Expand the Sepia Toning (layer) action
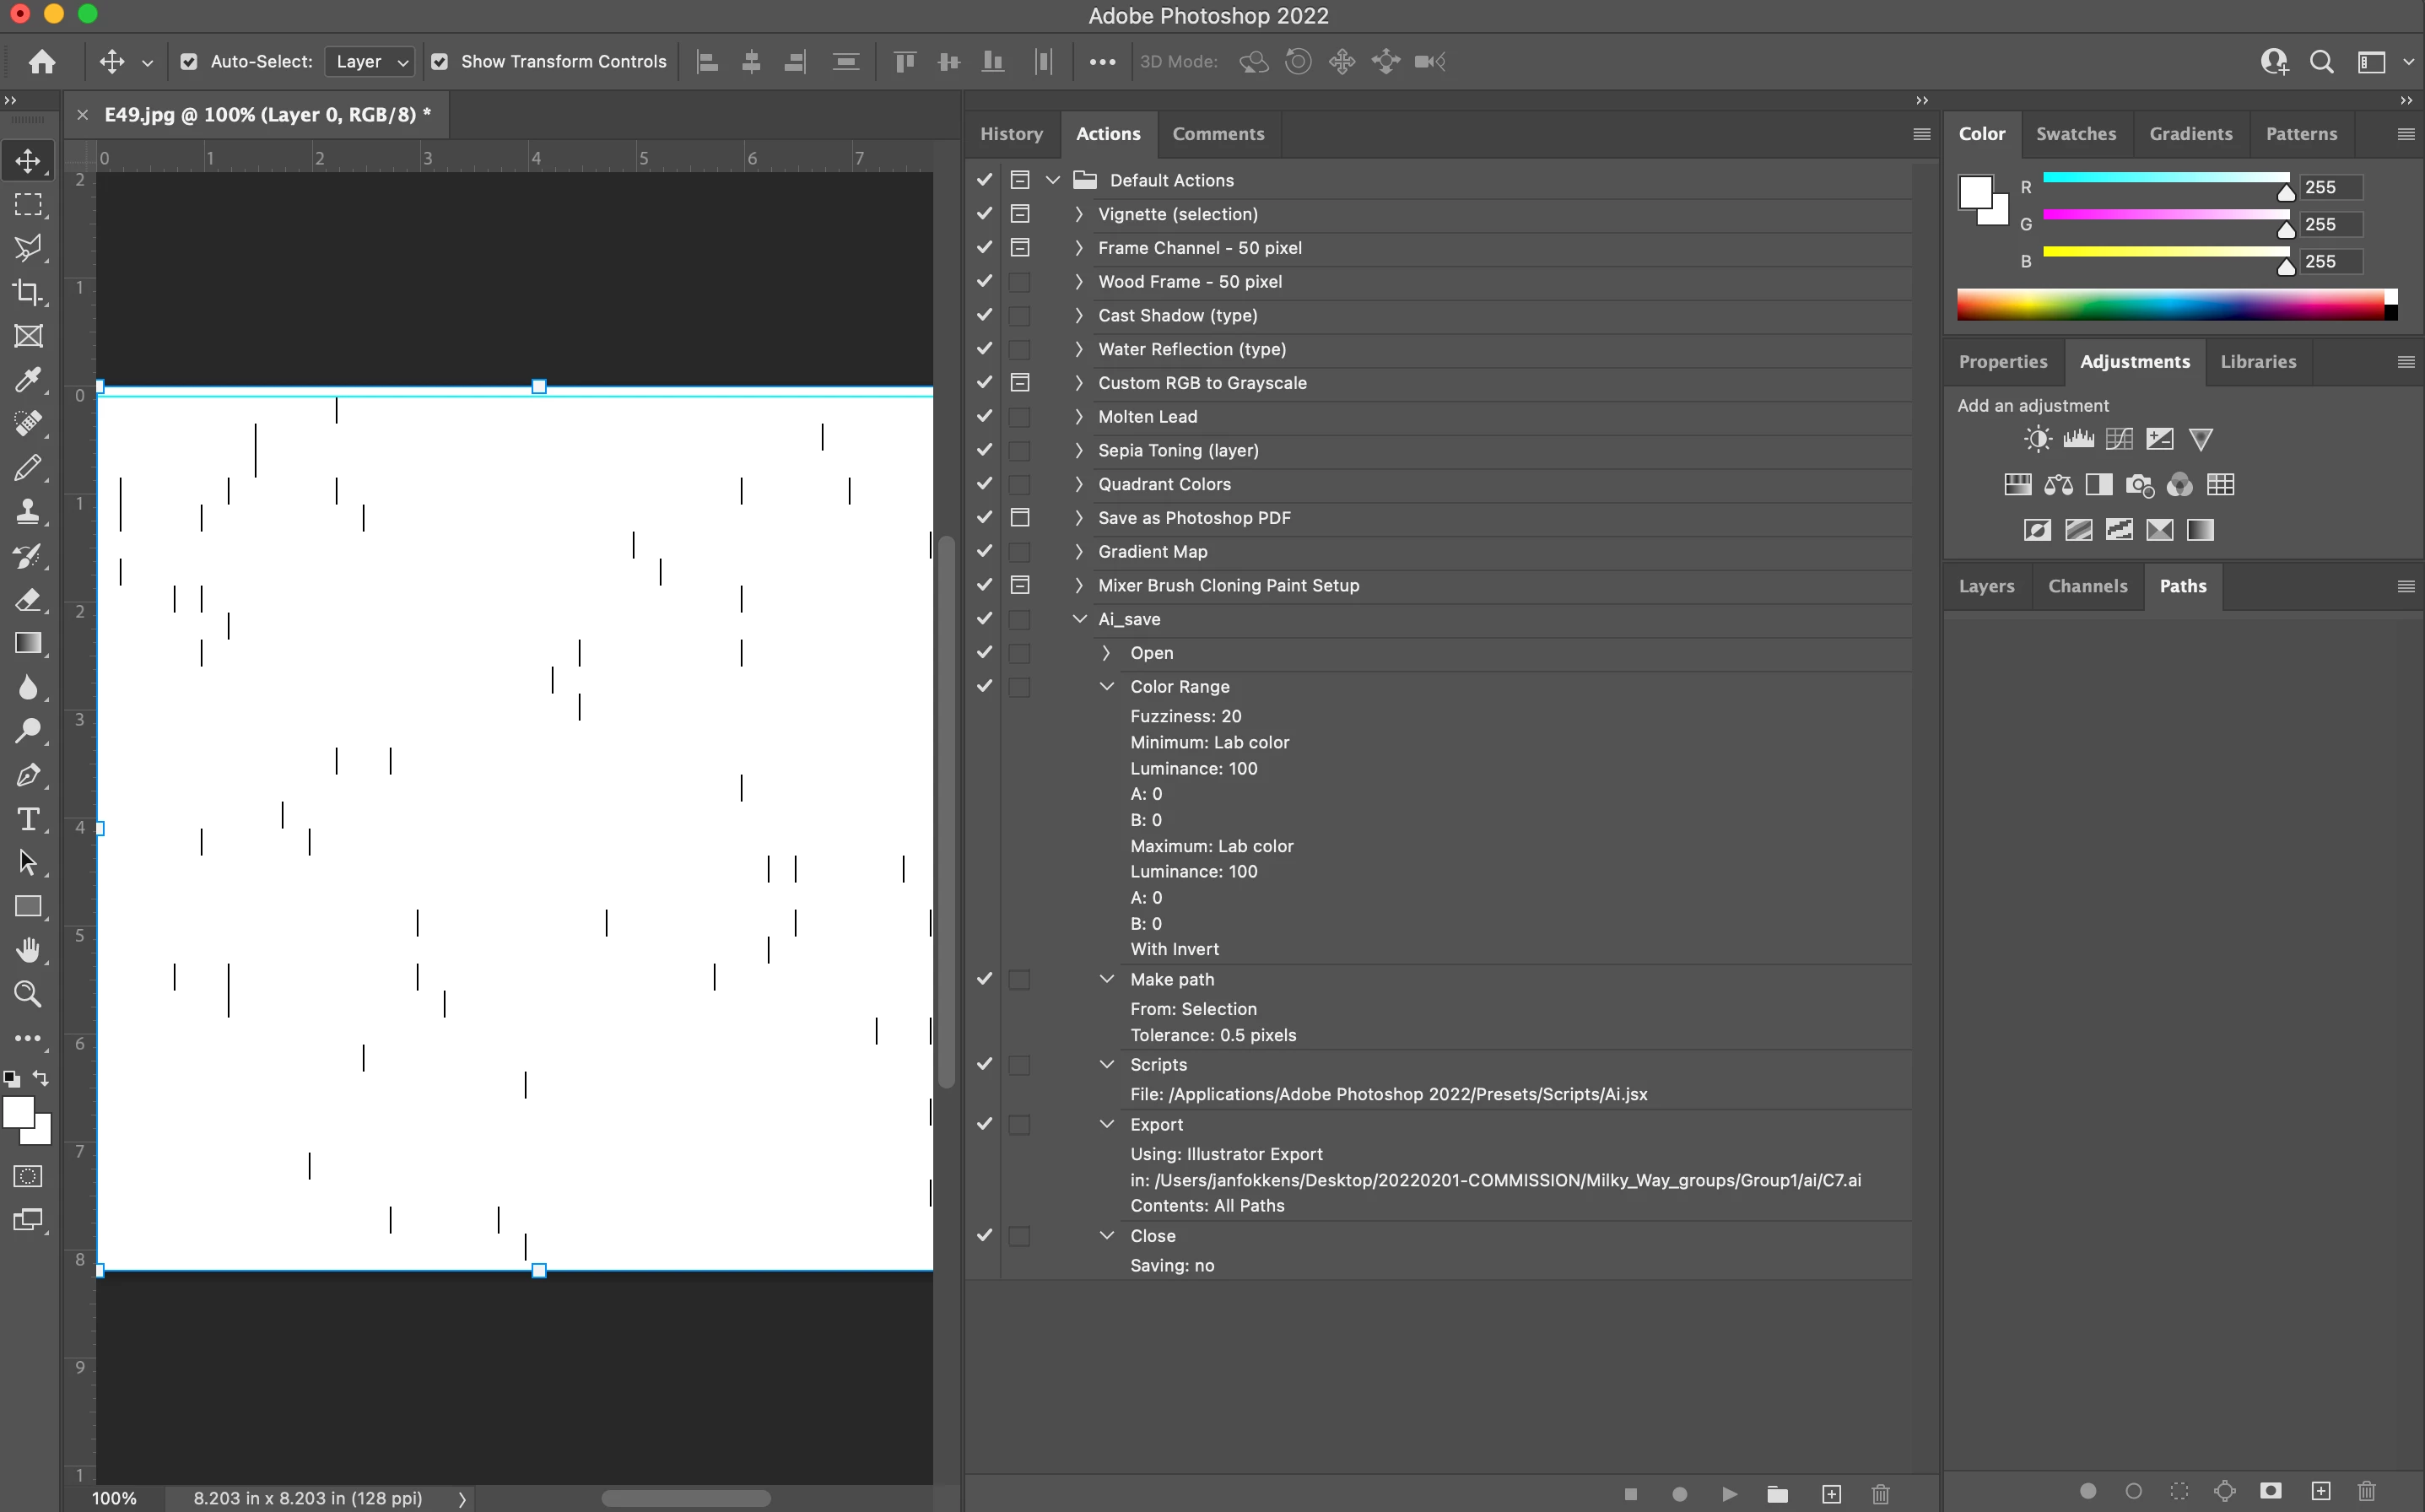This screenshot has height=1512, width=2425. pyautogui.click(x=1079, y=450)
